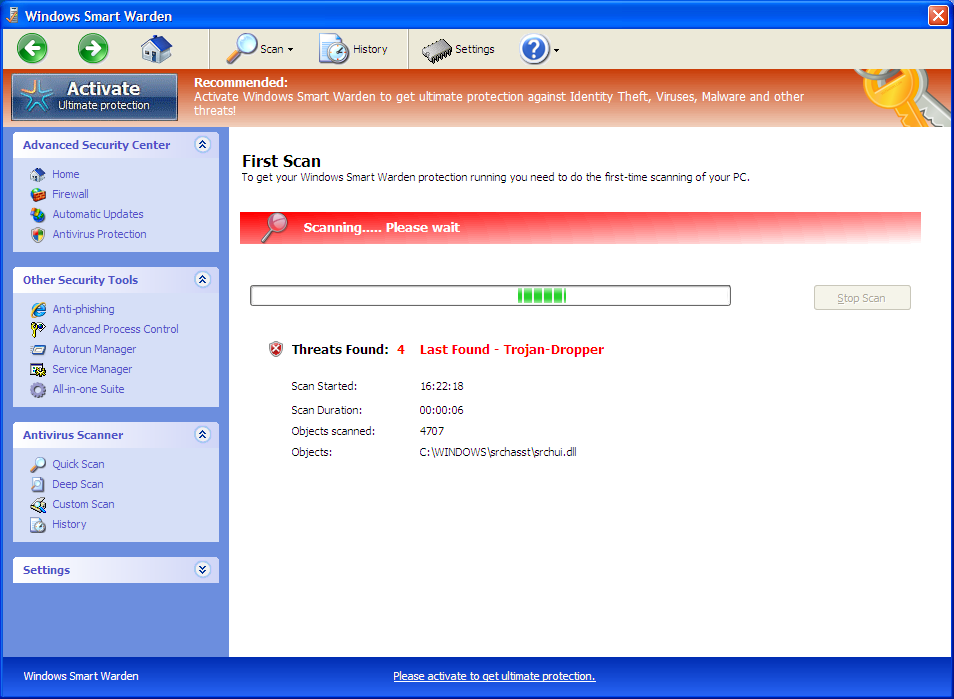Click the 'Last Found - Trojan-Dropper' text

(512, 350)
